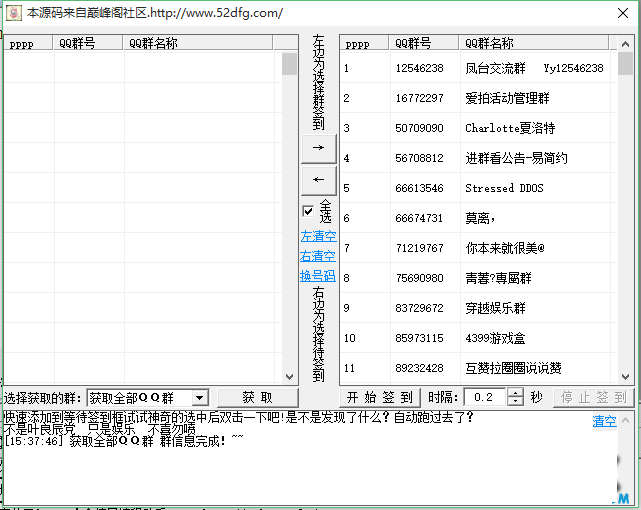Click the left arrow move button
Image resolution: width=641 pixels, height=510 pixels.
tap(318, 180)
